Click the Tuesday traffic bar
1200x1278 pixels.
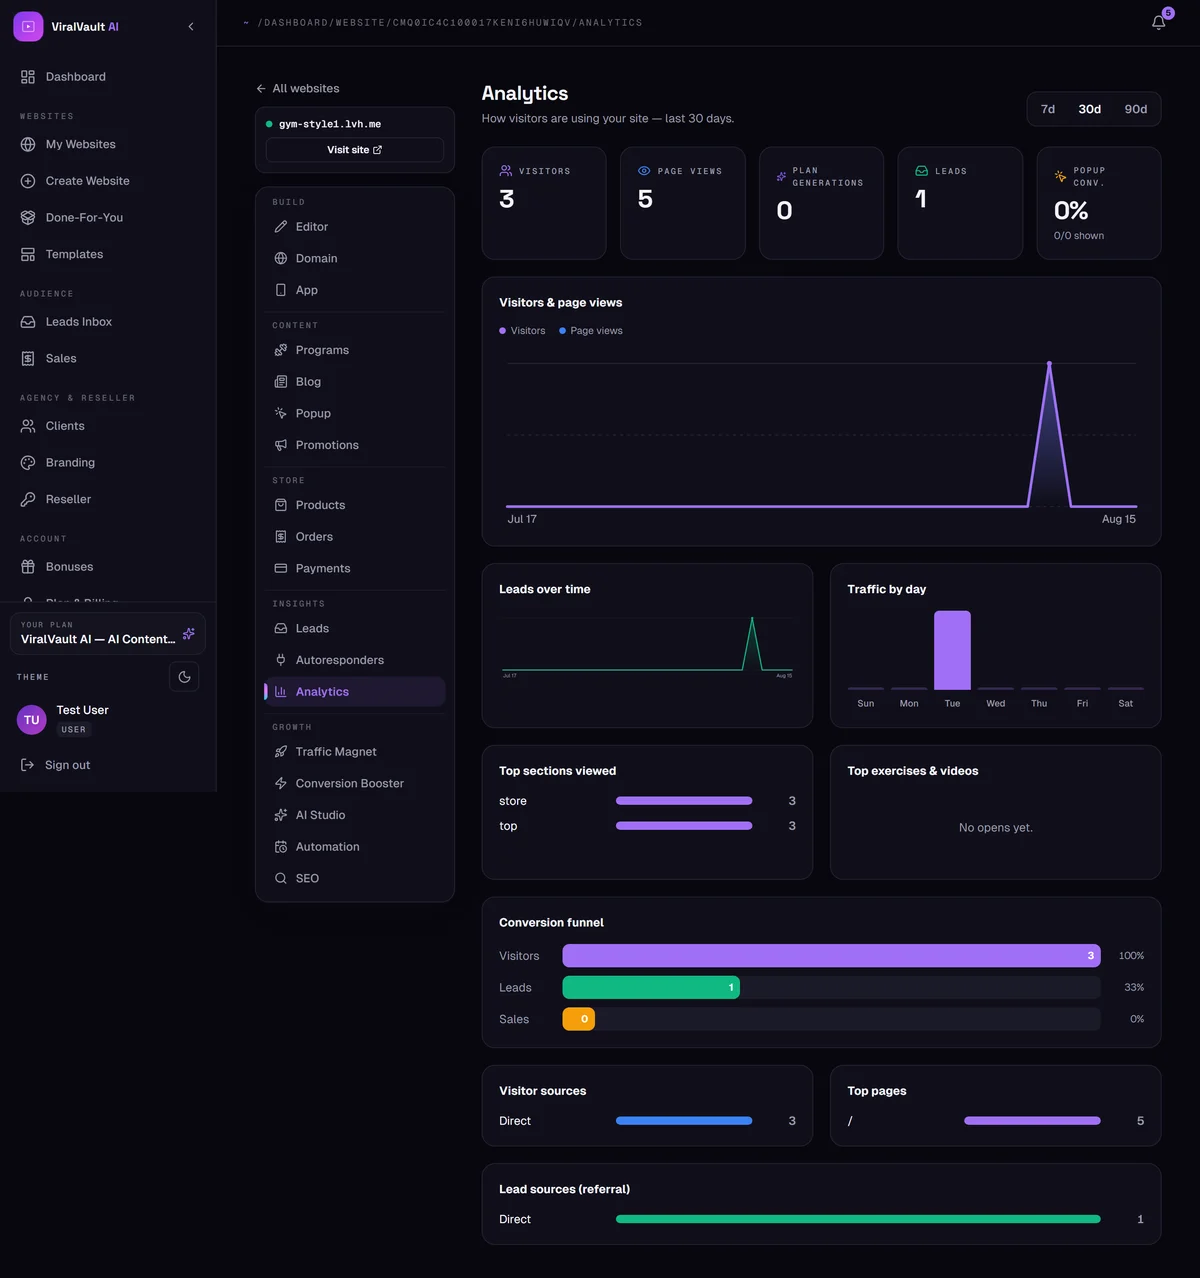coord(952,650)
